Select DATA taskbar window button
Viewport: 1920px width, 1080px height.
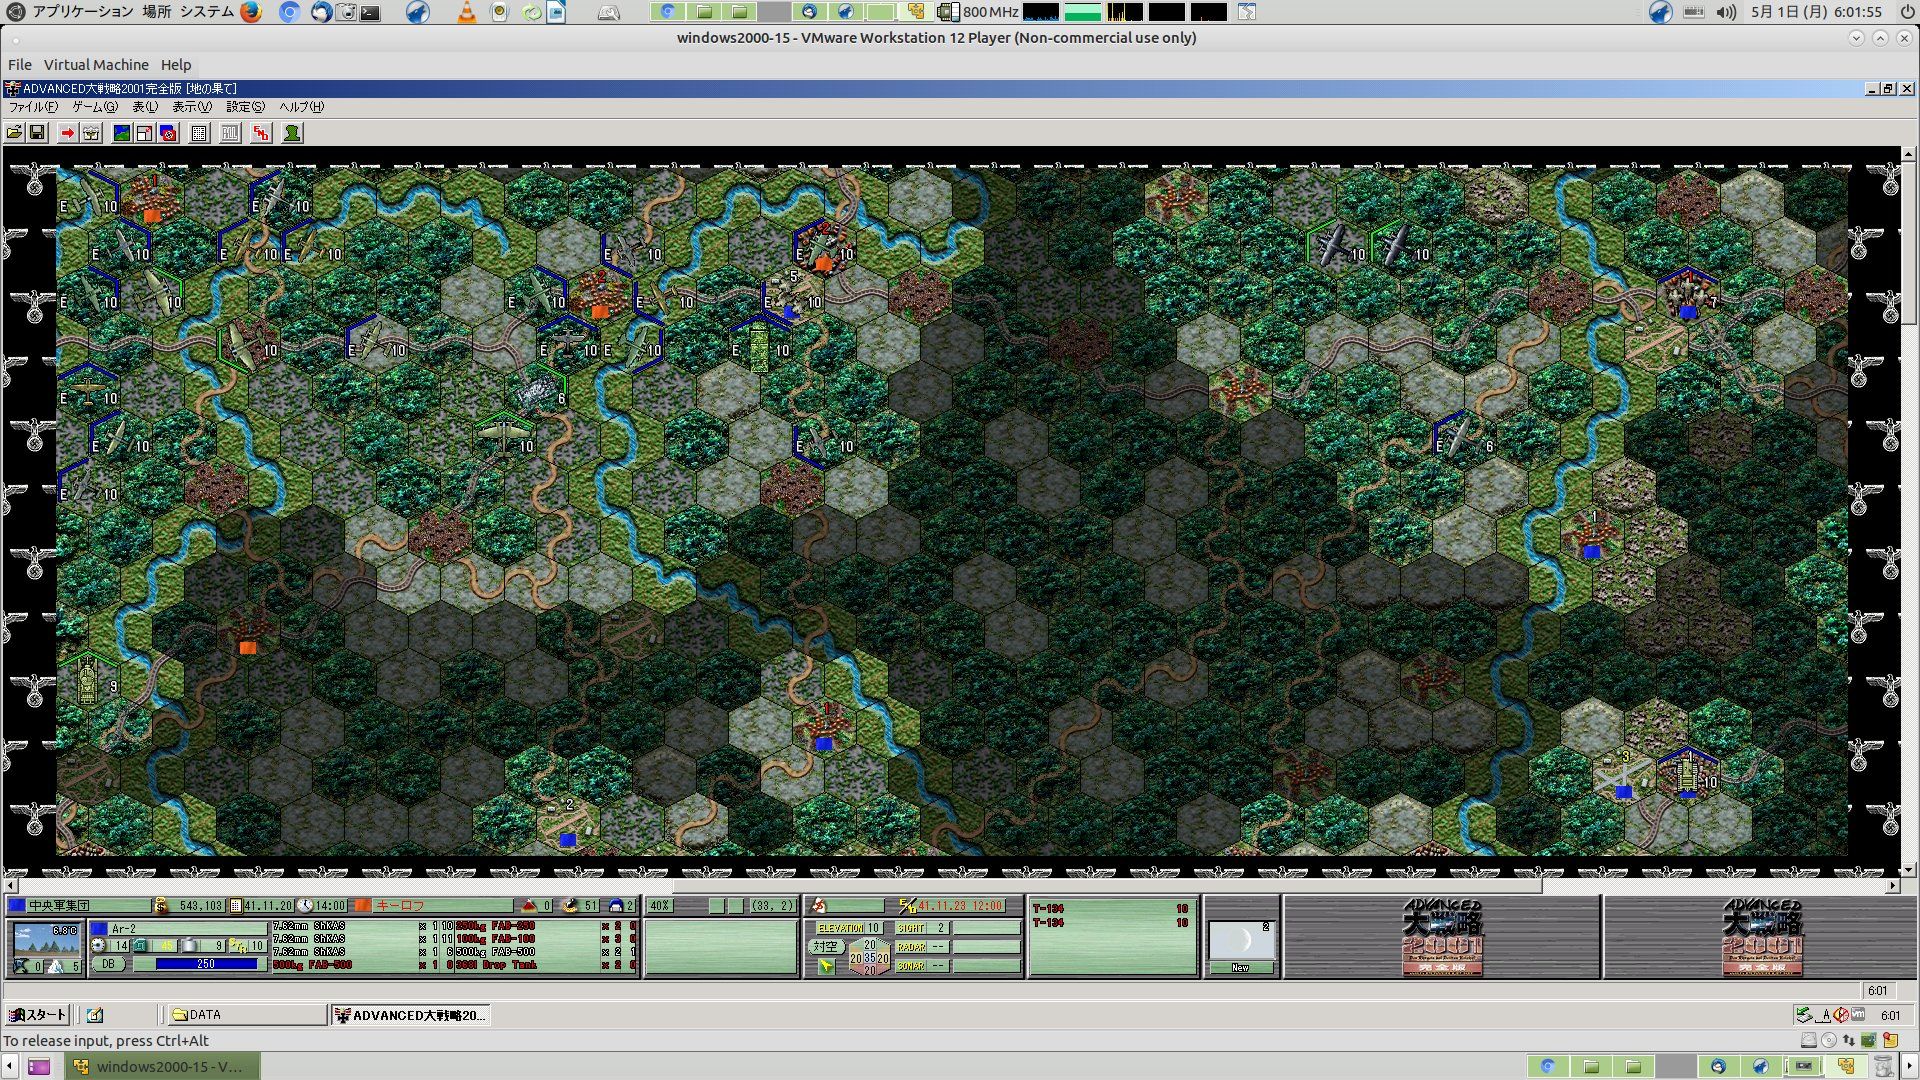pos(247,1015)
